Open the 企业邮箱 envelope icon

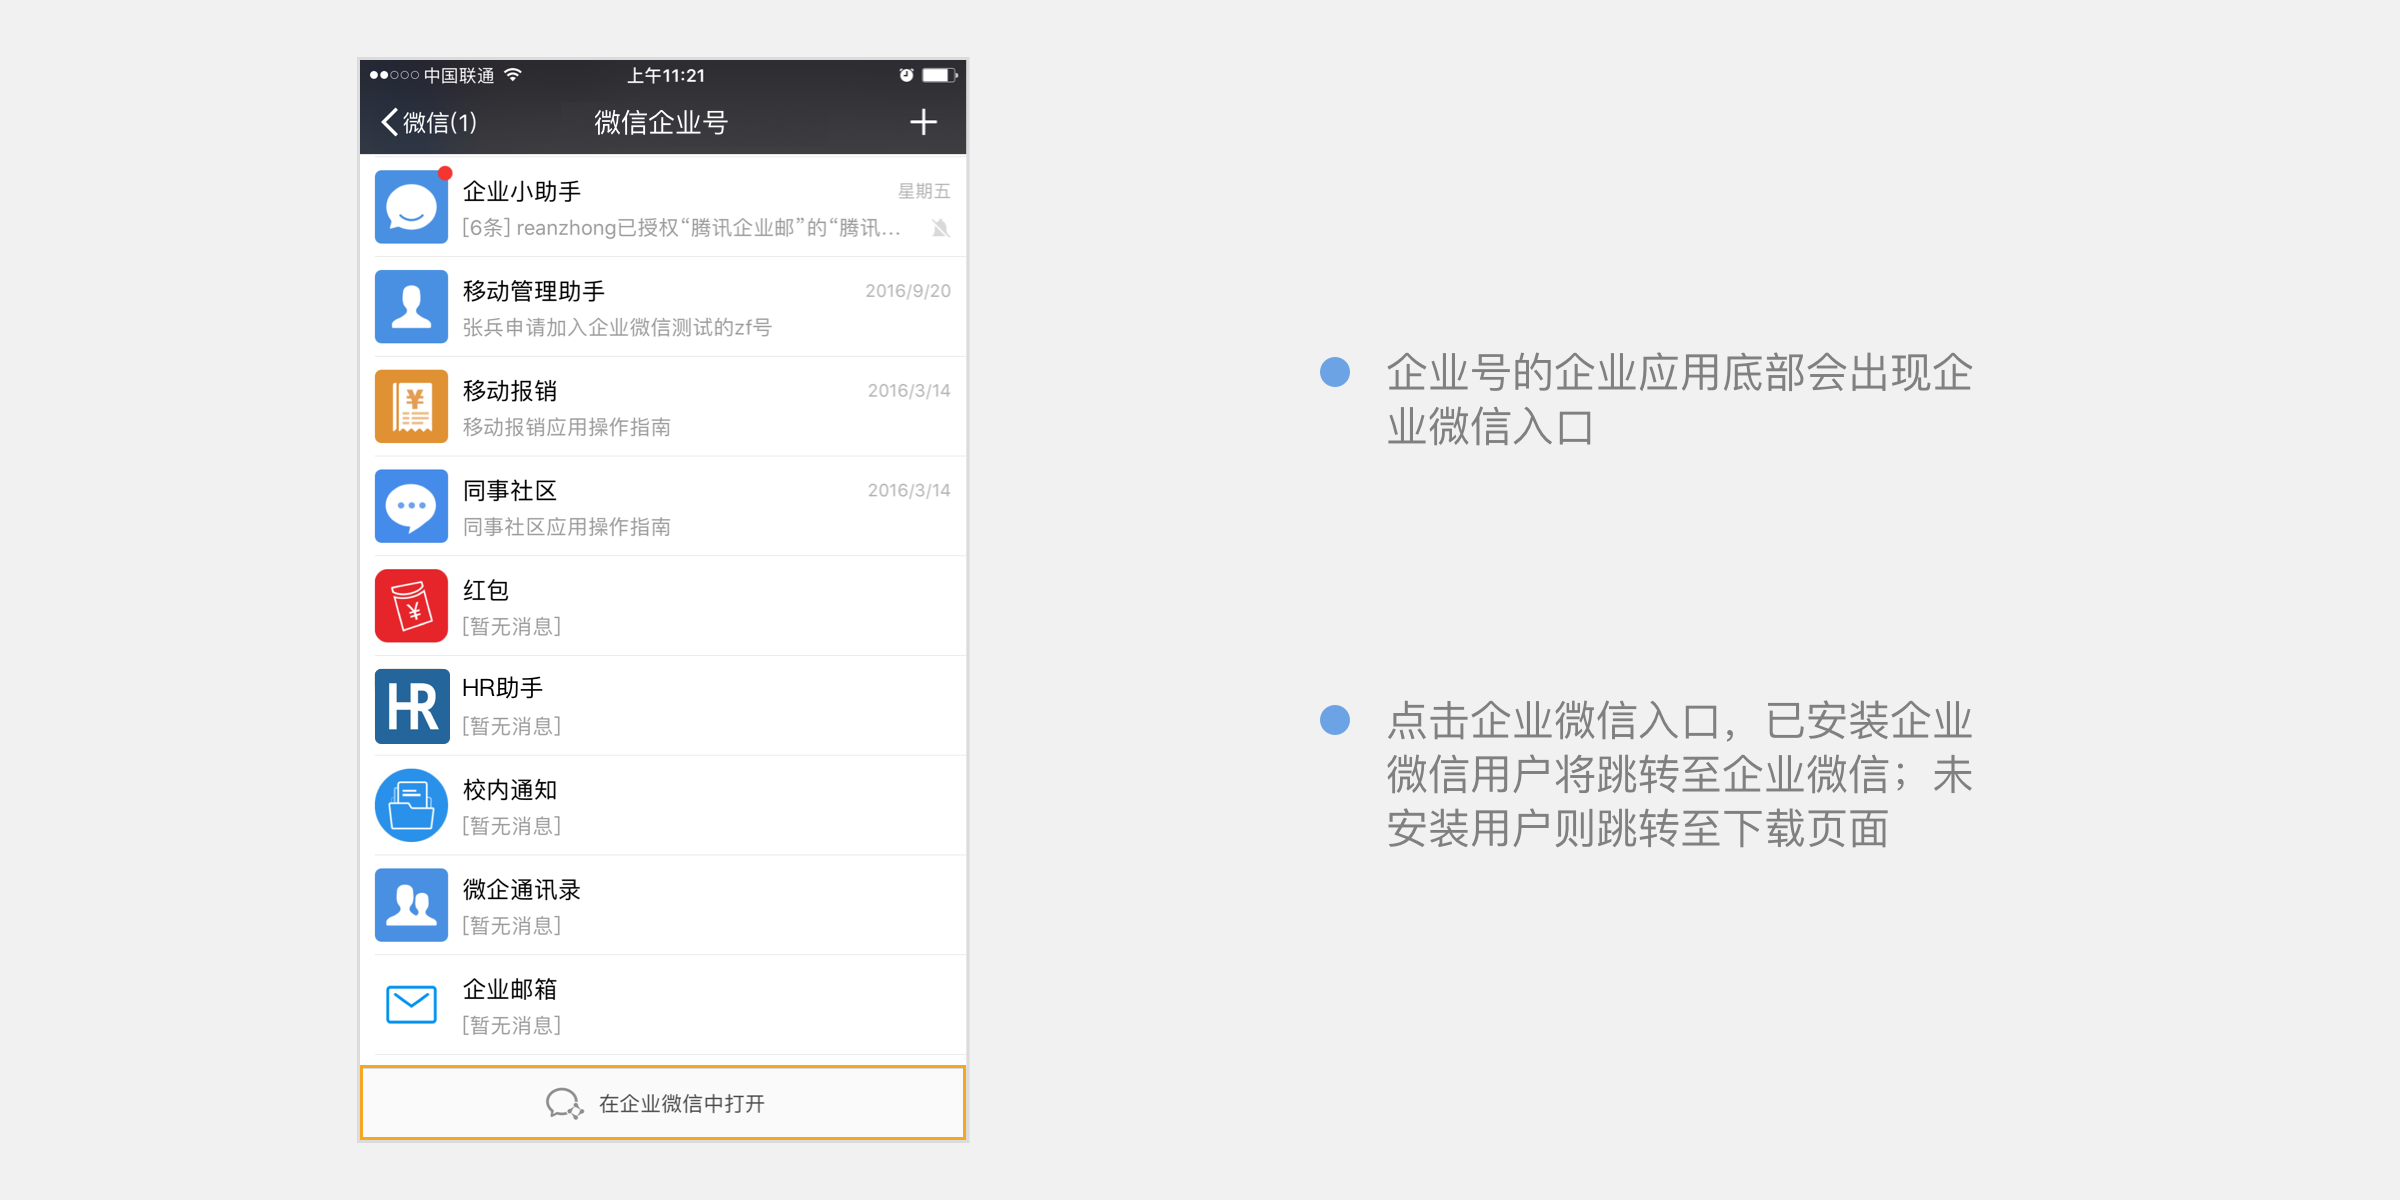tap(410, 1005)
